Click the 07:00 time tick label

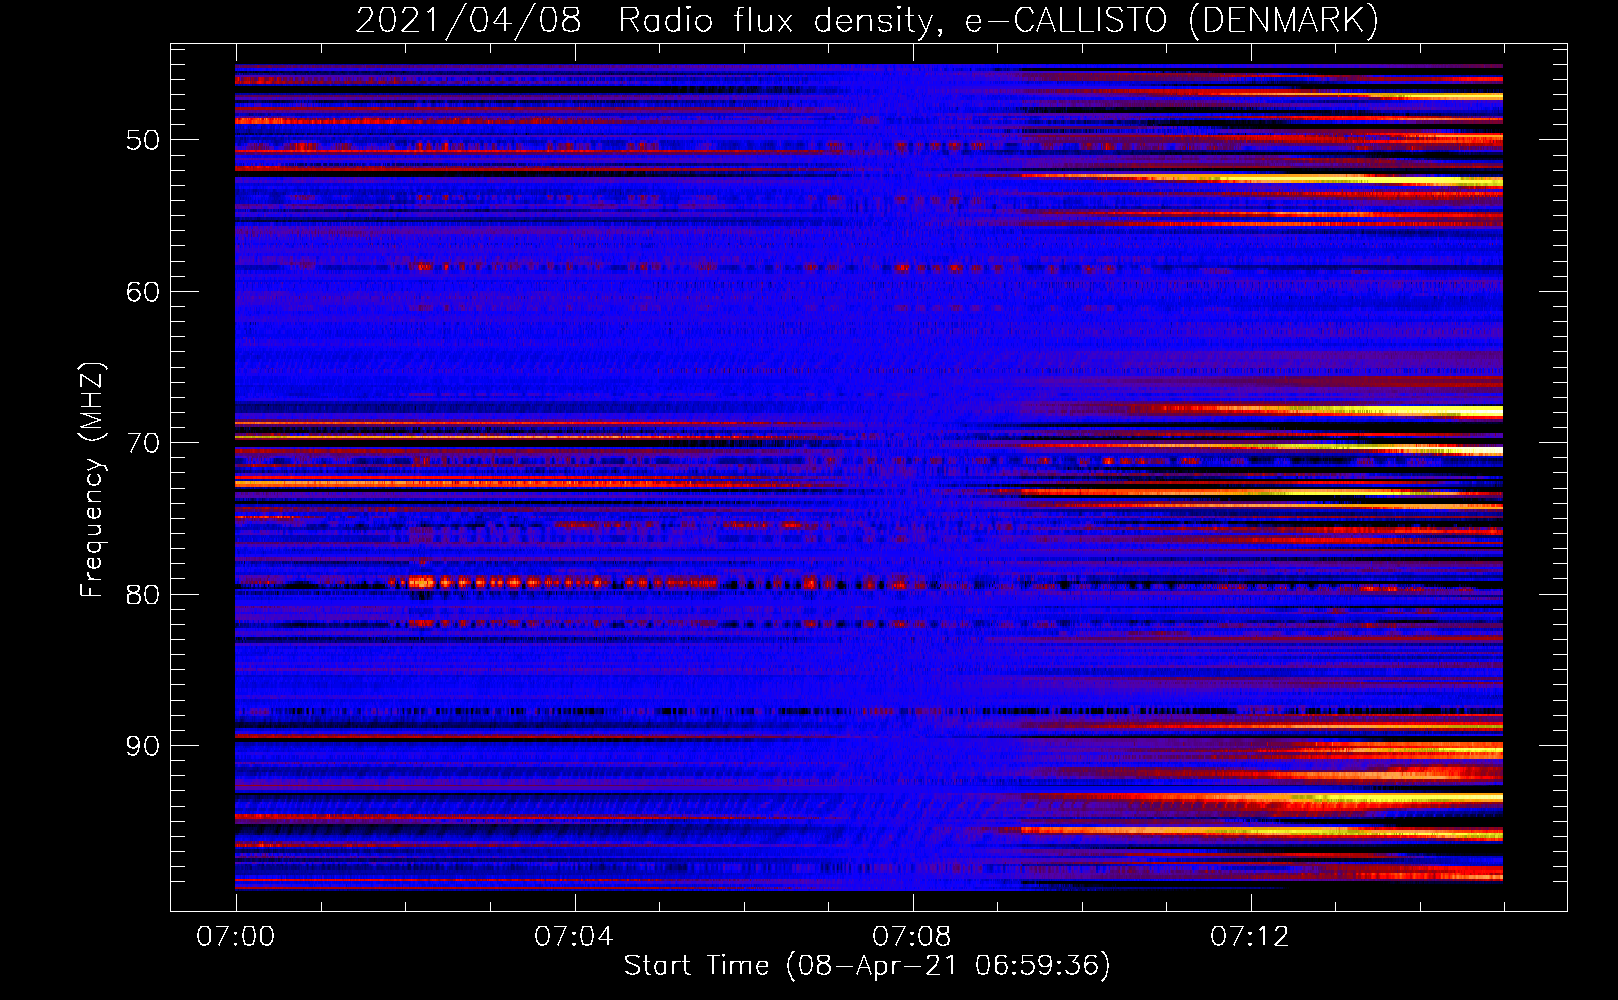236,936
